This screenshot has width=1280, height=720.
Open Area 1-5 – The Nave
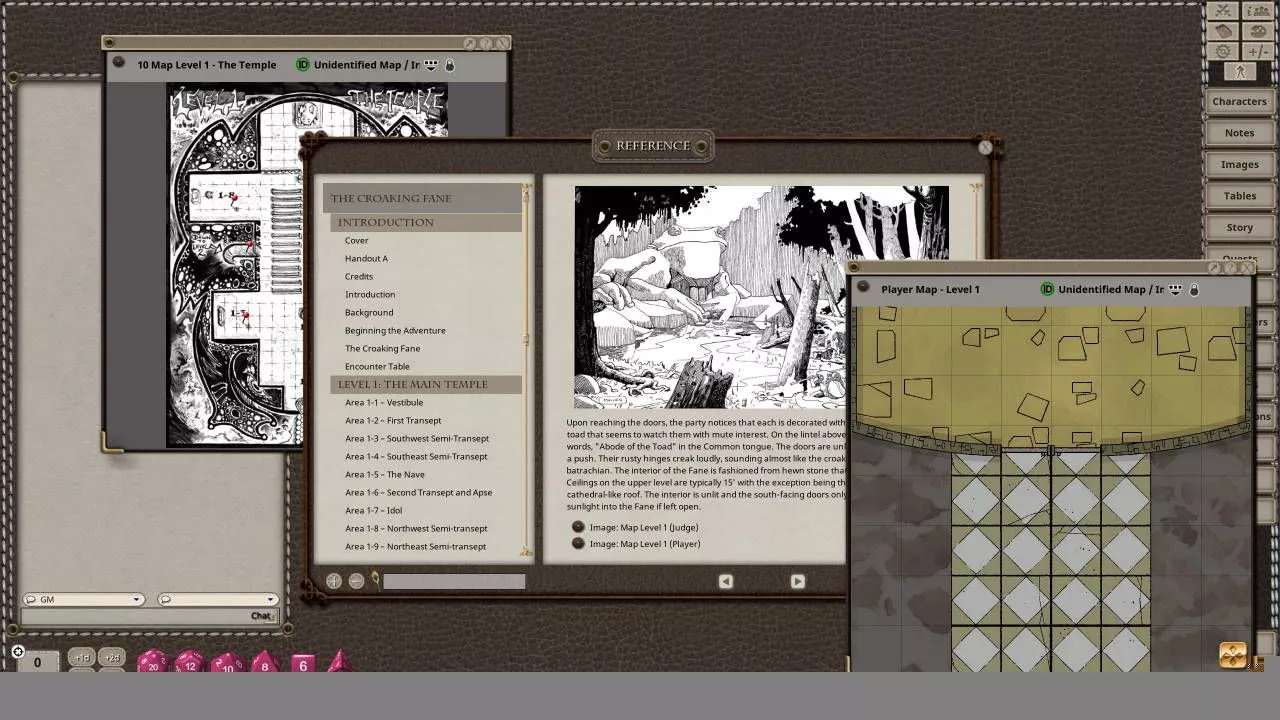click(x=385, y=474)
